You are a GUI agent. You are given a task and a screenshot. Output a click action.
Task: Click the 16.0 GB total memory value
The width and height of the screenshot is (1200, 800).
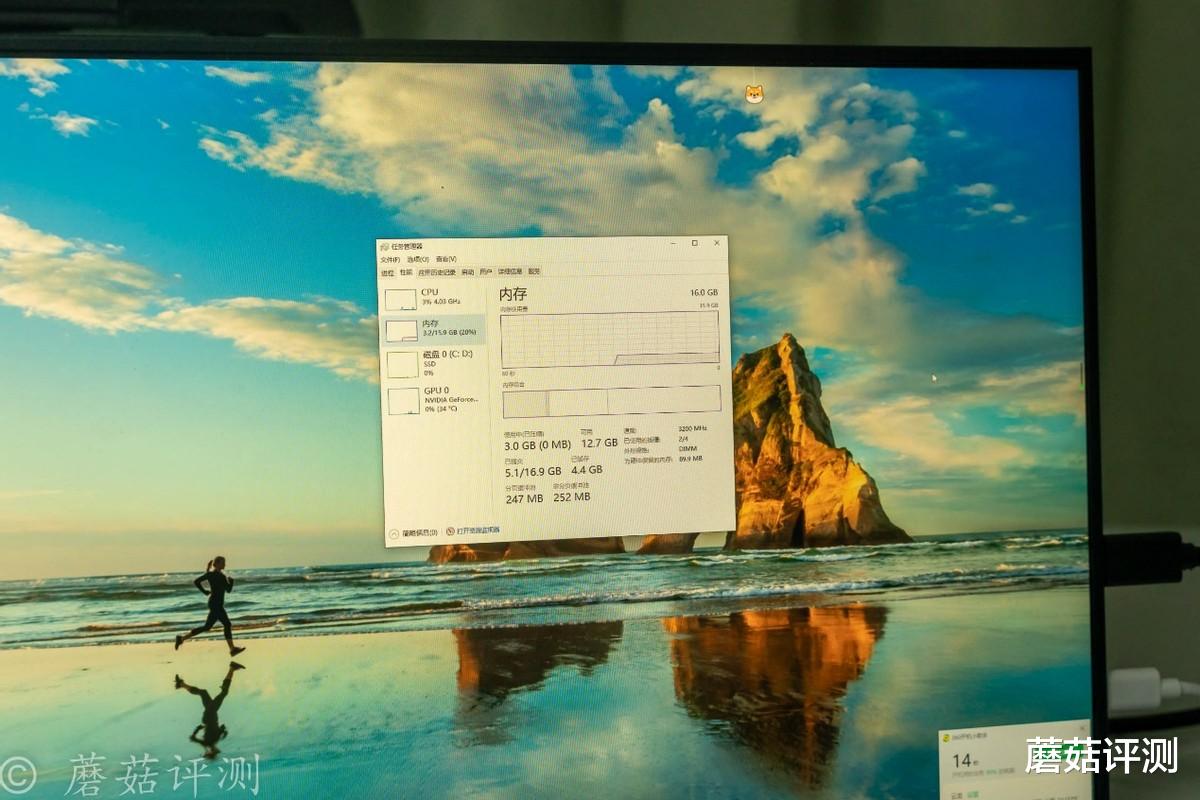pos(703,293)
